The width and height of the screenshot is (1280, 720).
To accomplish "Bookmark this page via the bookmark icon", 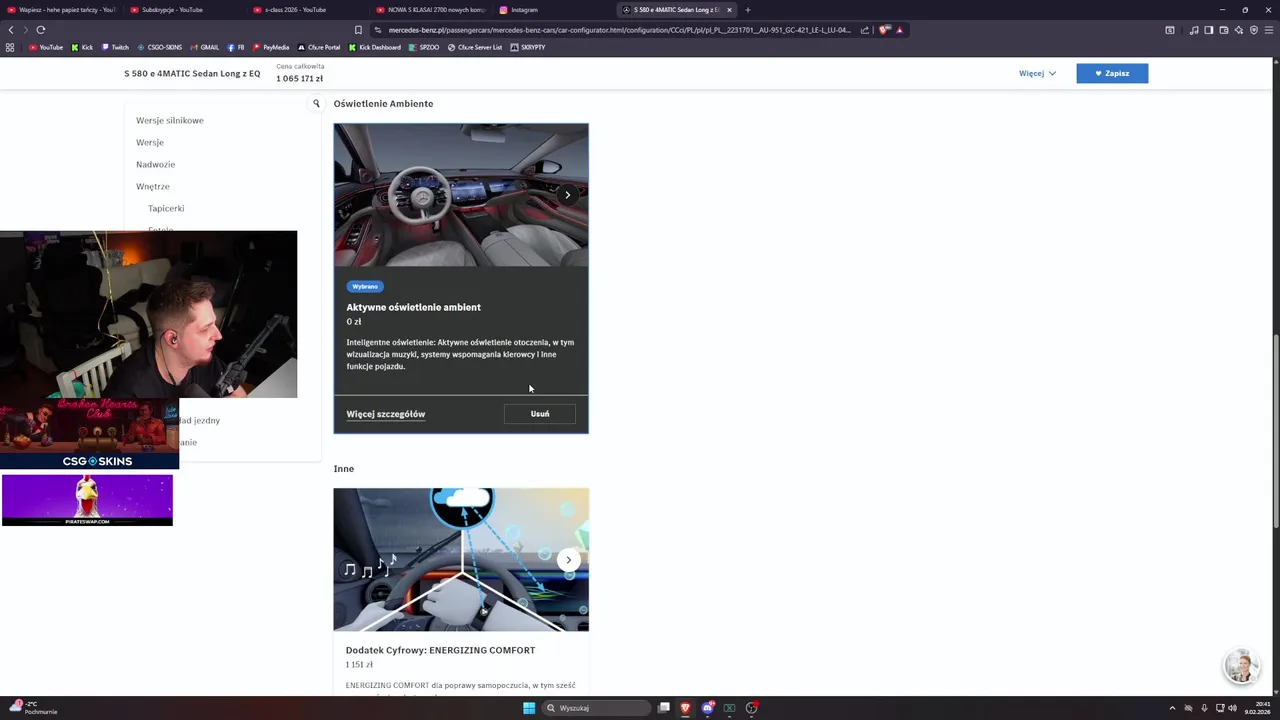I will (x=358, y=30).
